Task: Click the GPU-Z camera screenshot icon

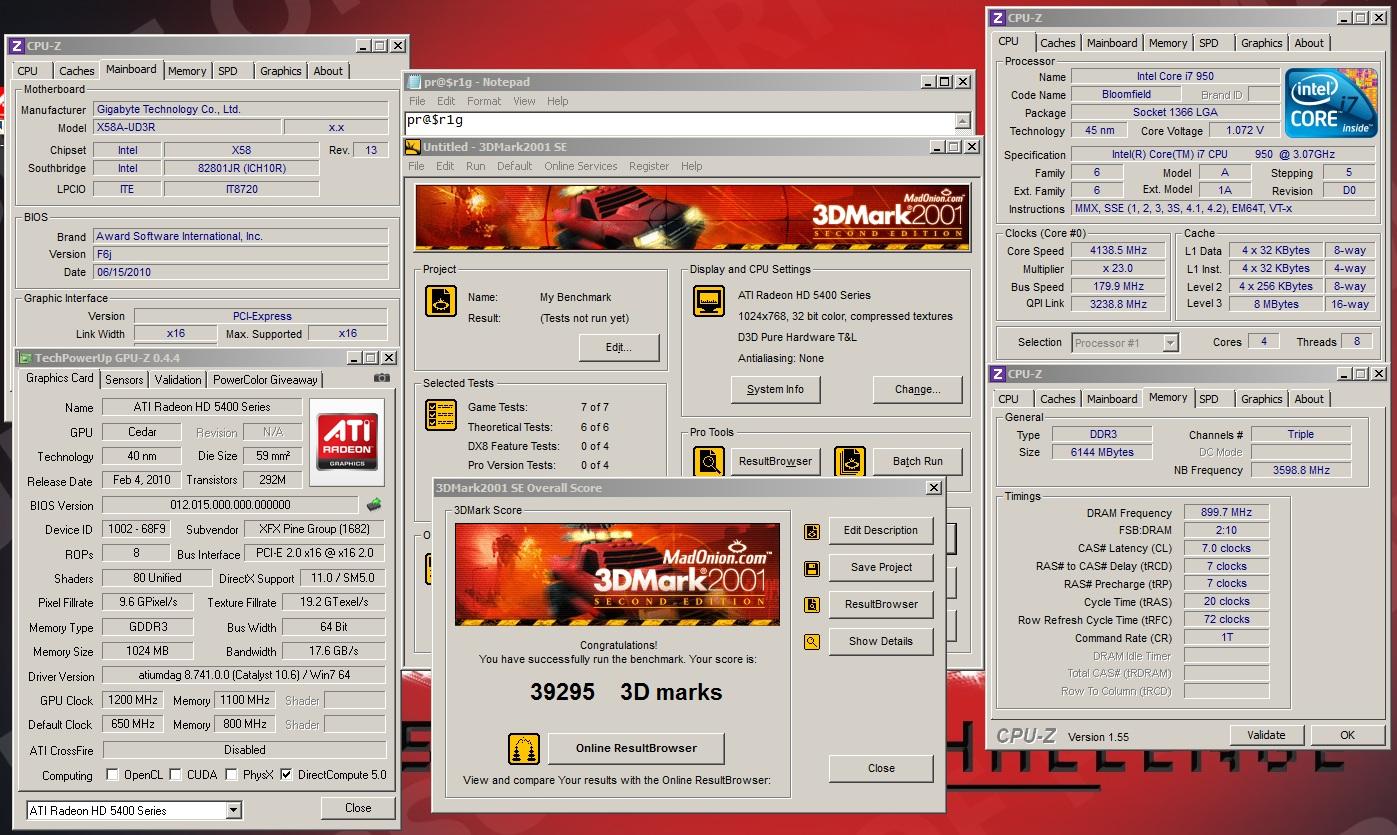Action: [x=381, y=378]
